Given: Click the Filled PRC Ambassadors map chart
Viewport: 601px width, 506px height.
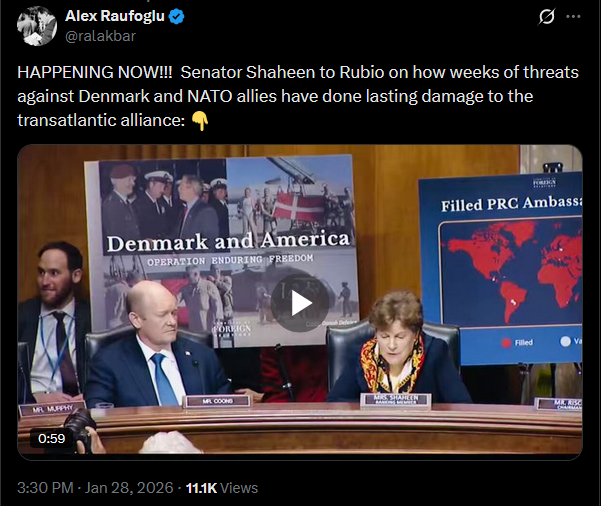Looking at the screenshot, I should pyautogui.click(x=502, y=268).
